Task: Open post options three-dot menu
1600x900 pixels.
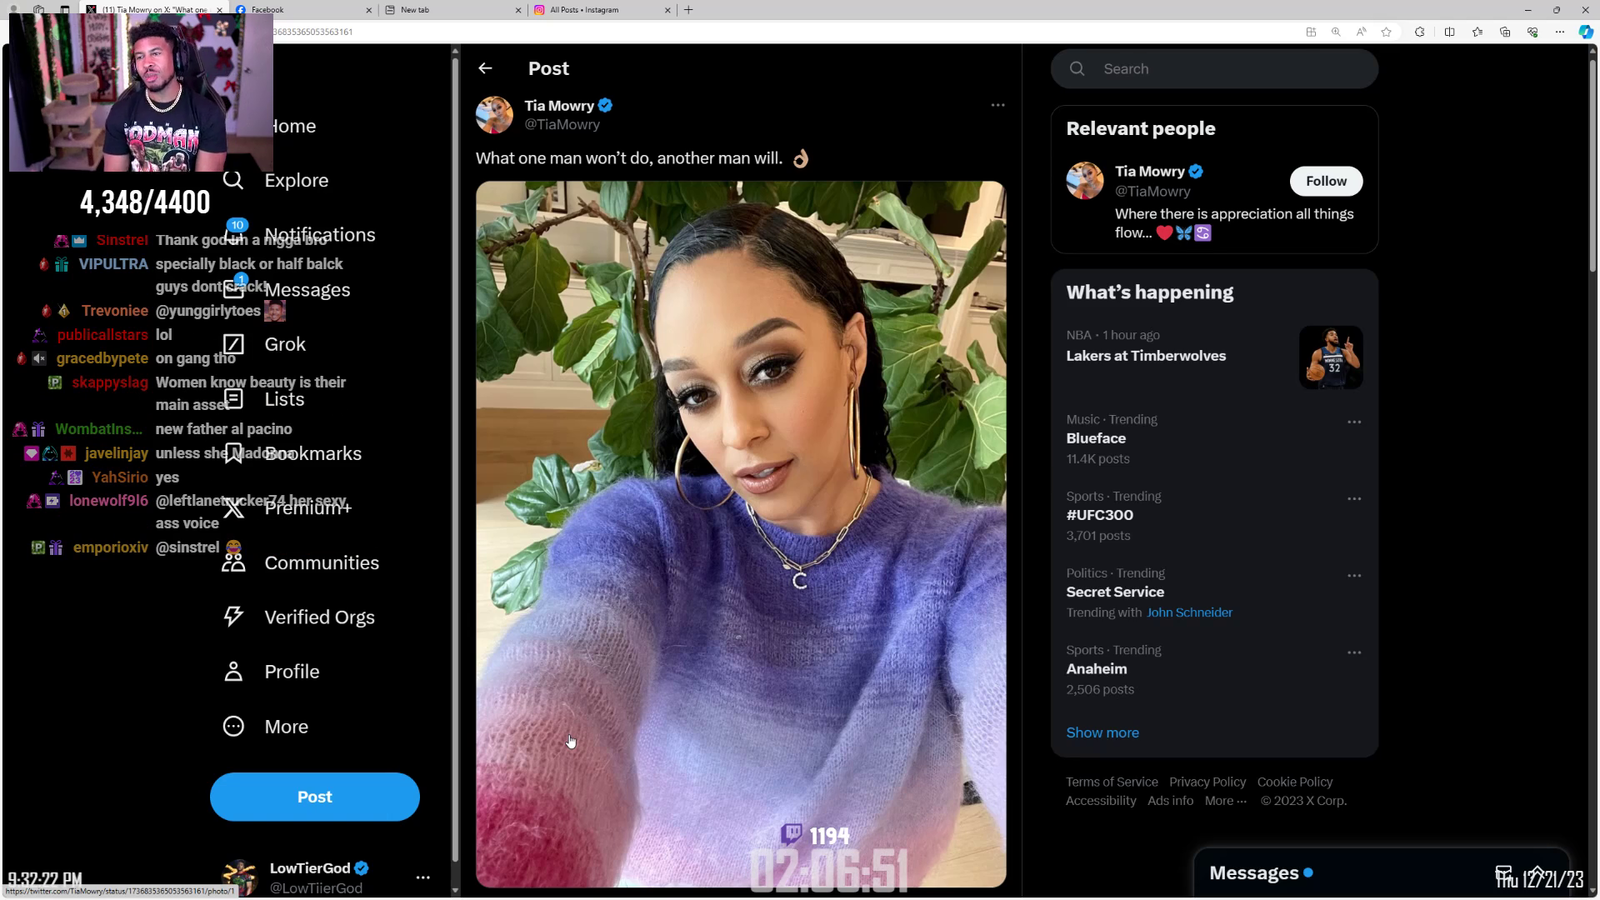Action: [998, 105]
